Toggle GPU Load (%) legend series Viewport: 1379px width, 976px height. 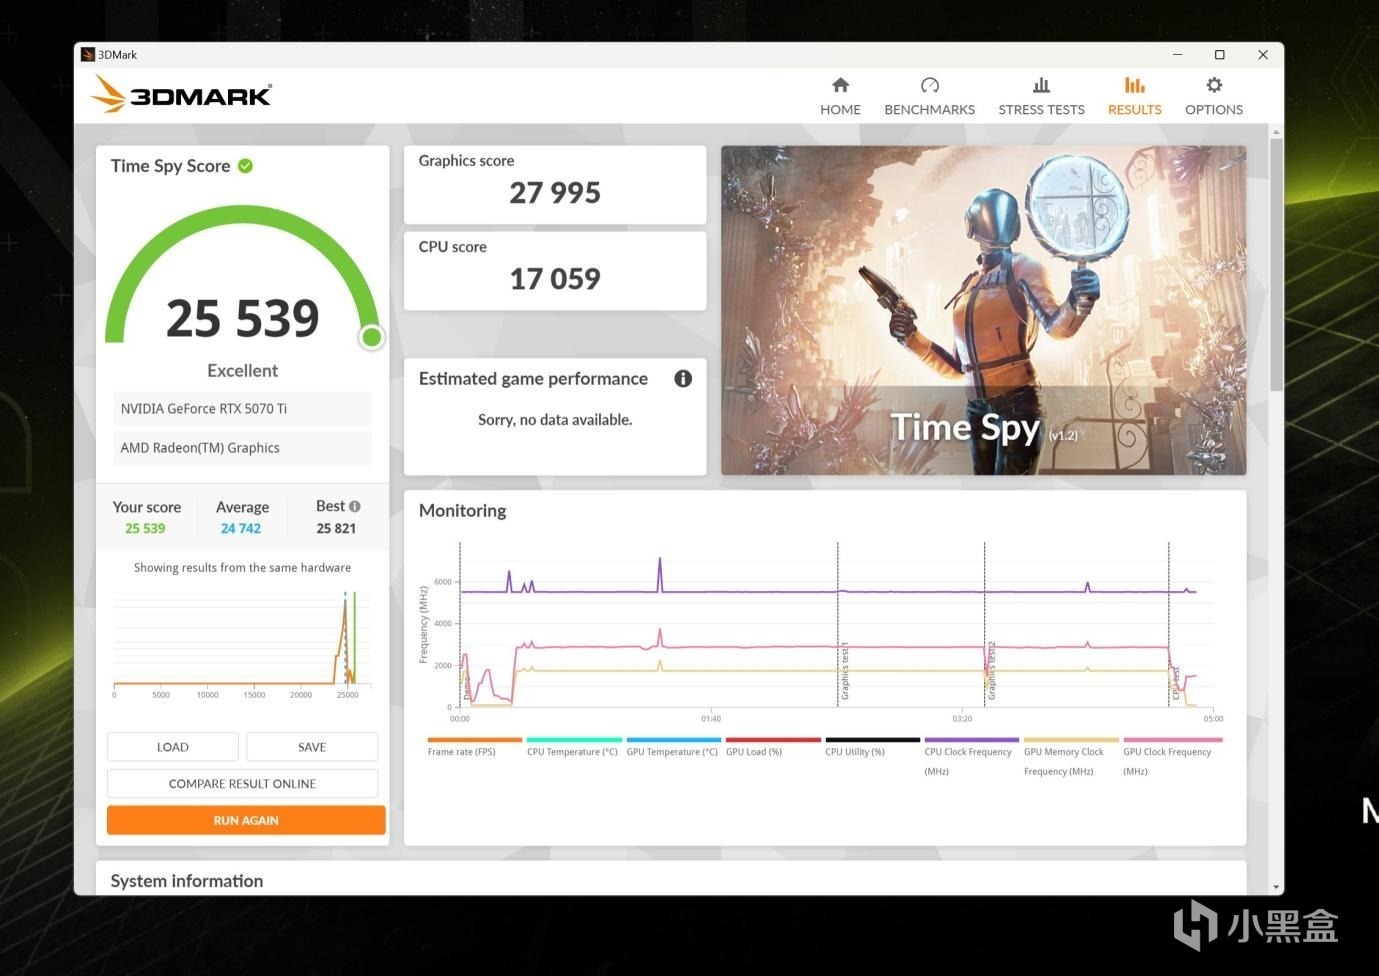(772, 747)
